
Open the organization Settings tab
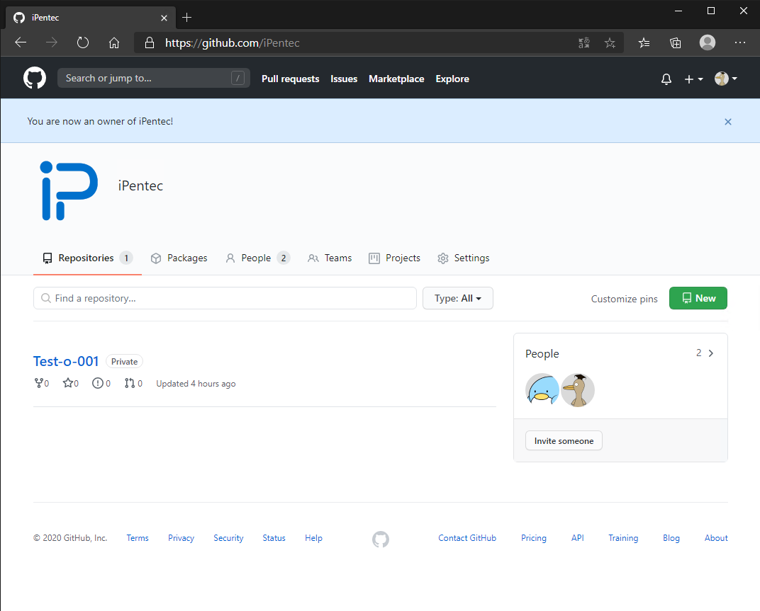point(463,258)
